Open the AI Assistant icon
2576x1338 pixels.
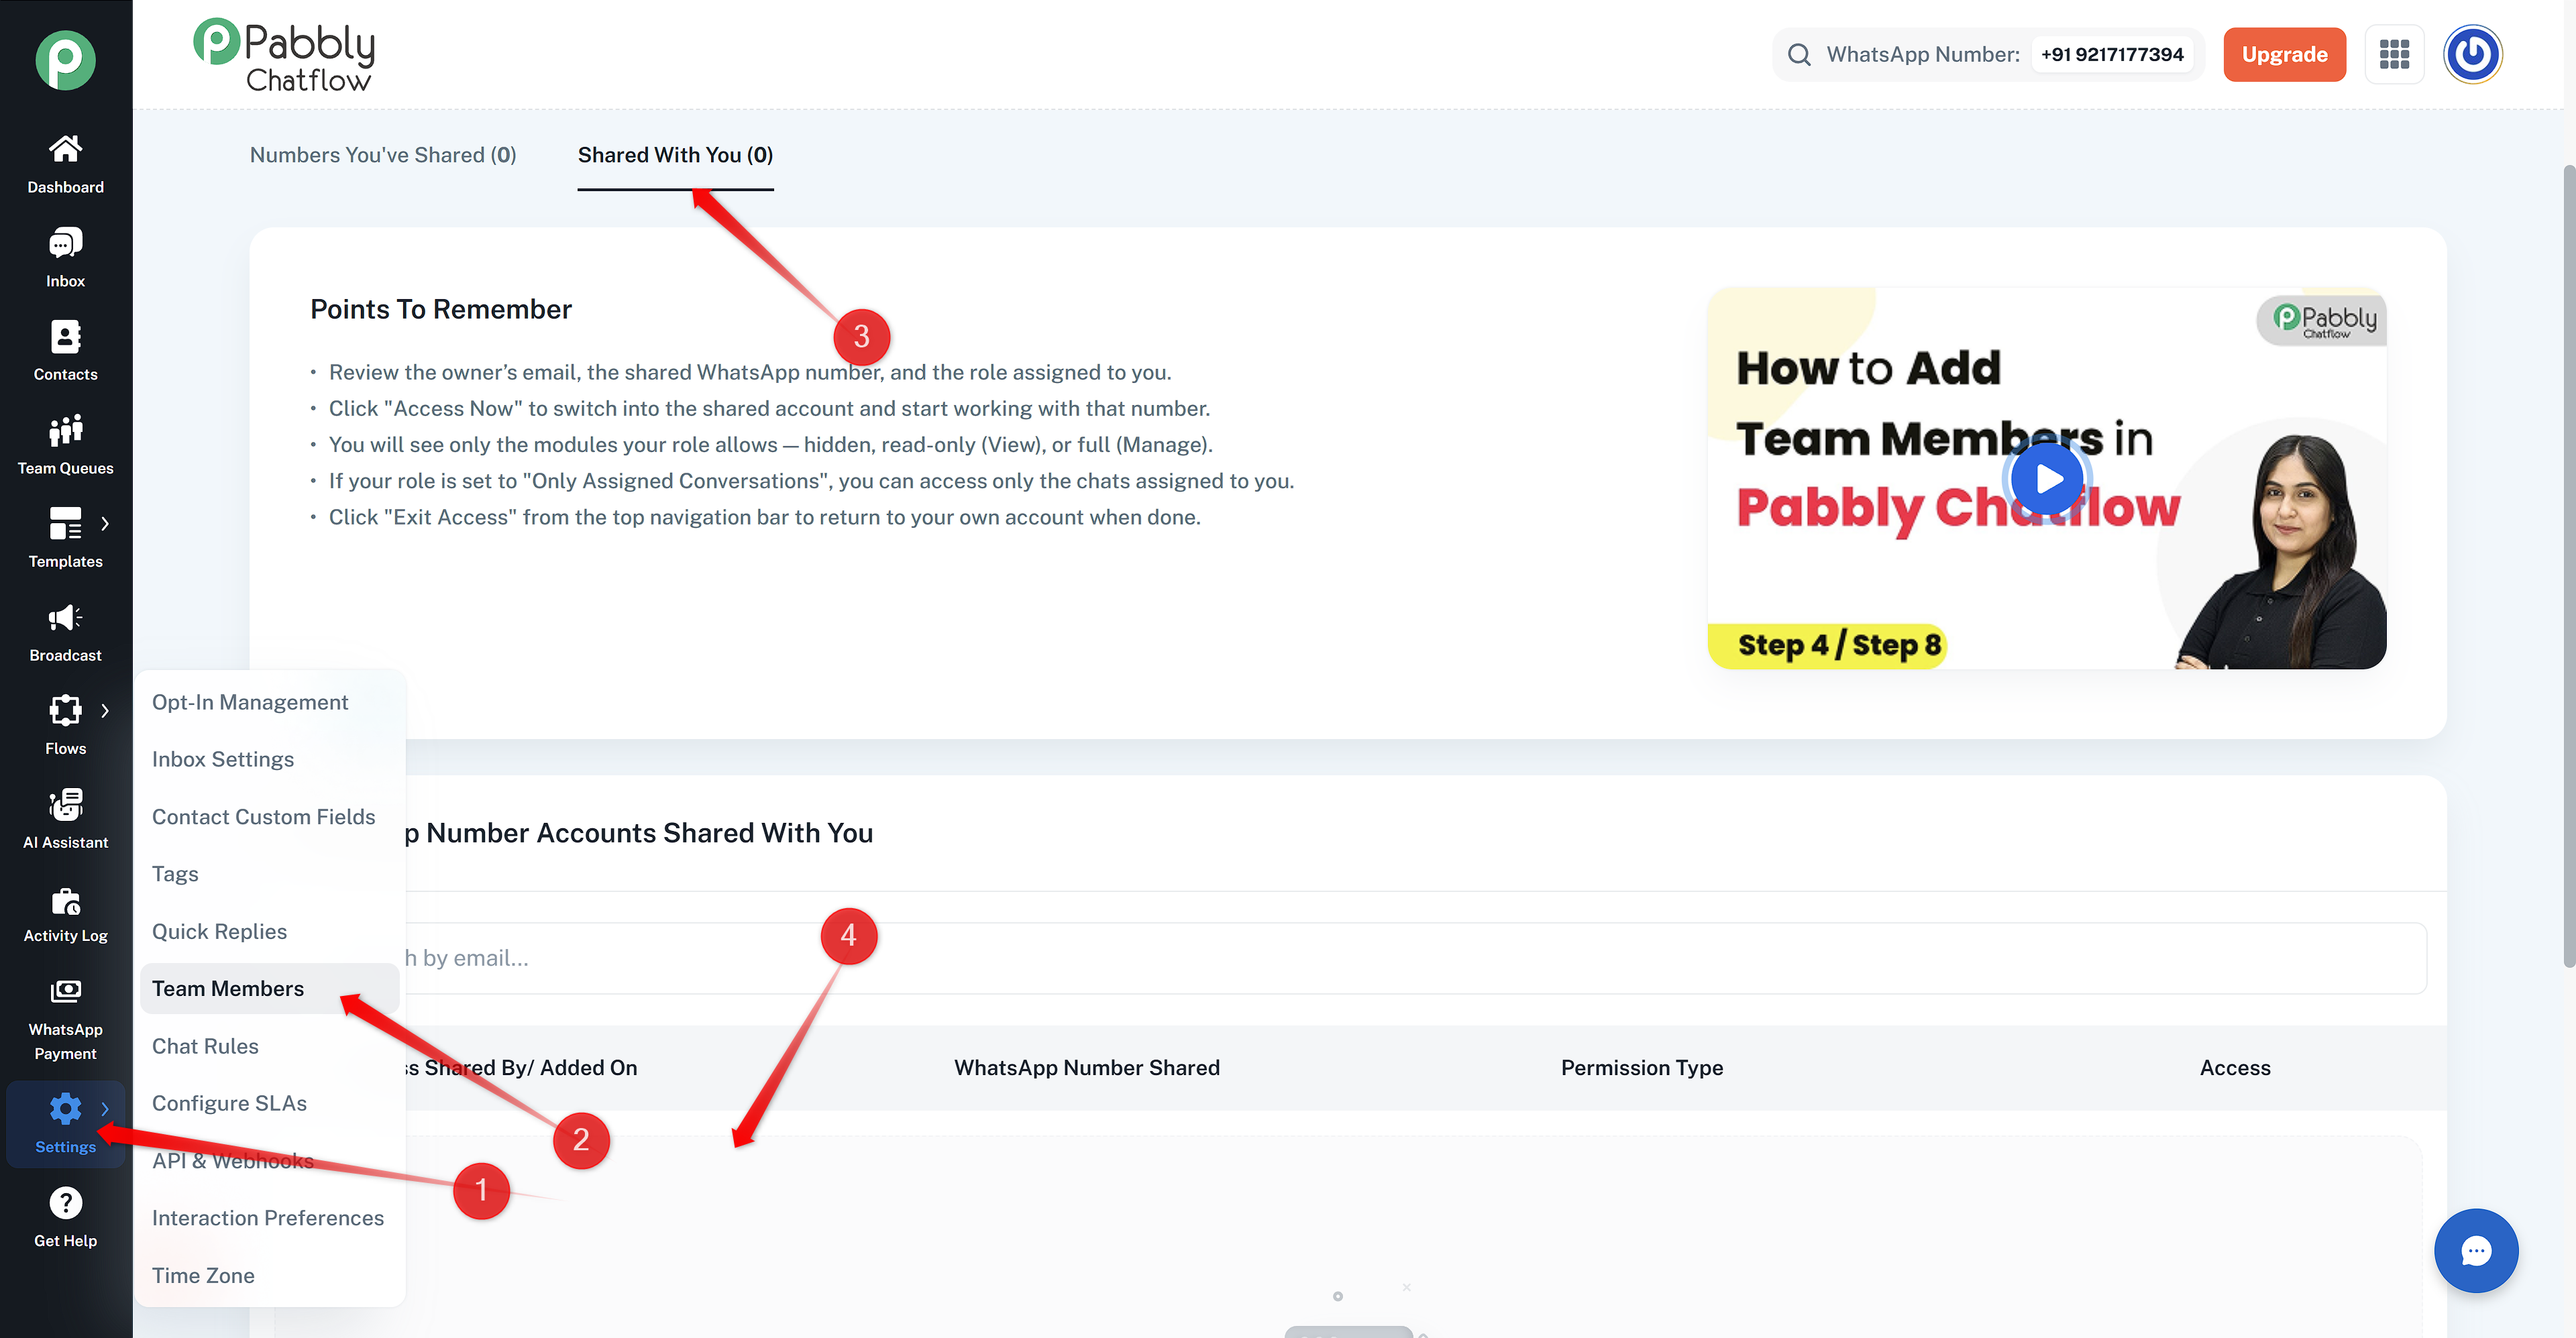(x=65, y=804)
